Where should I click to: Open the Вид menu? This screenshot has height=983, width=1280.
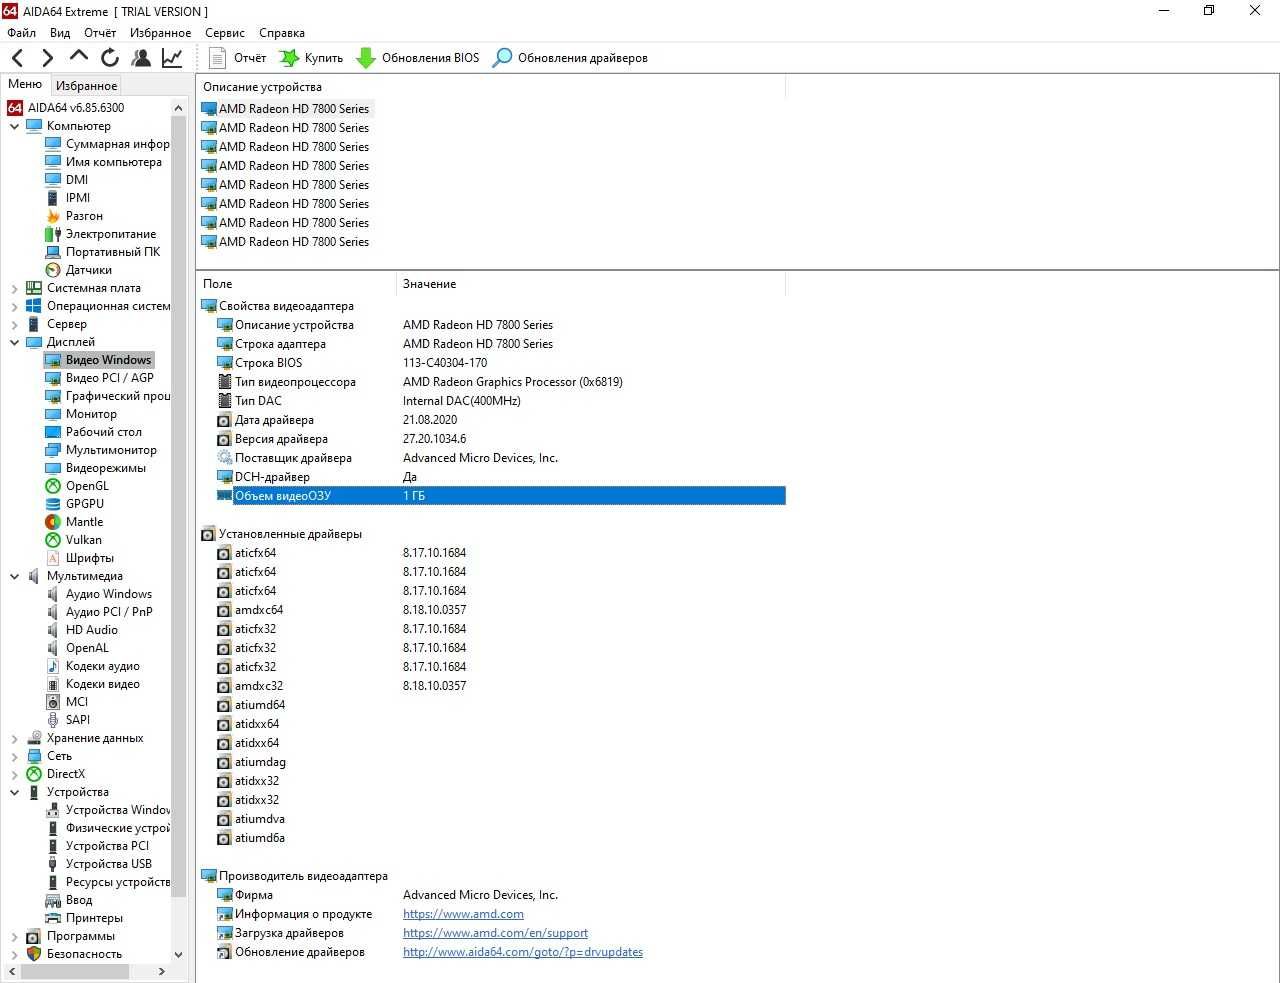pos(60,33)
